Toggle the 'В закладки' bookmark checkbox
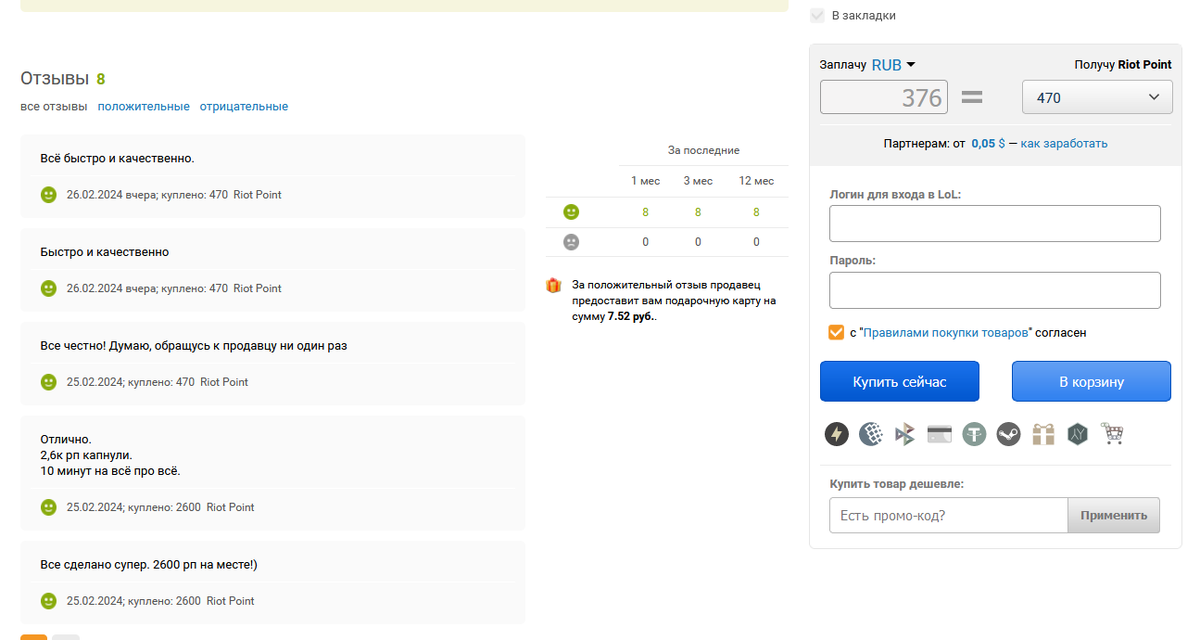Viewport: 1200px width, 640px height. (x=817, y=16)
